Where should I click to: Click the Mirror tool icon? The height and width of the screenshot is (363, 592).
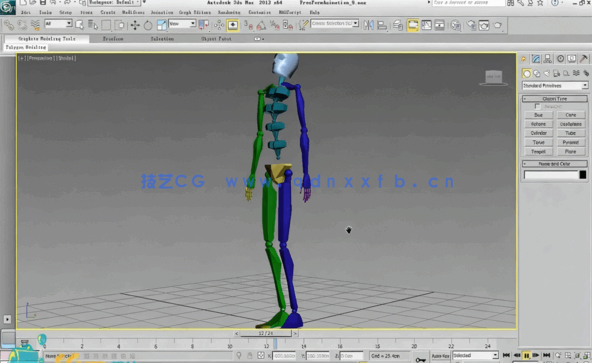pos(368,25)
